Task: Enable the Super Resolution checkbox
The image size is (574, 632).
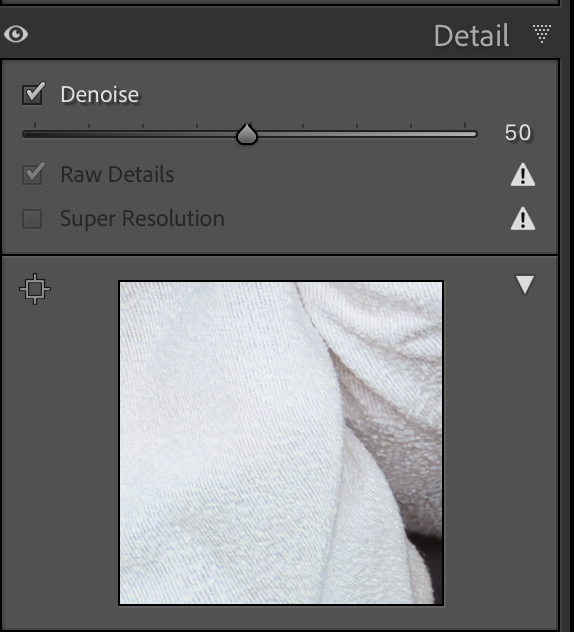Action: click(x=32, y=219)
